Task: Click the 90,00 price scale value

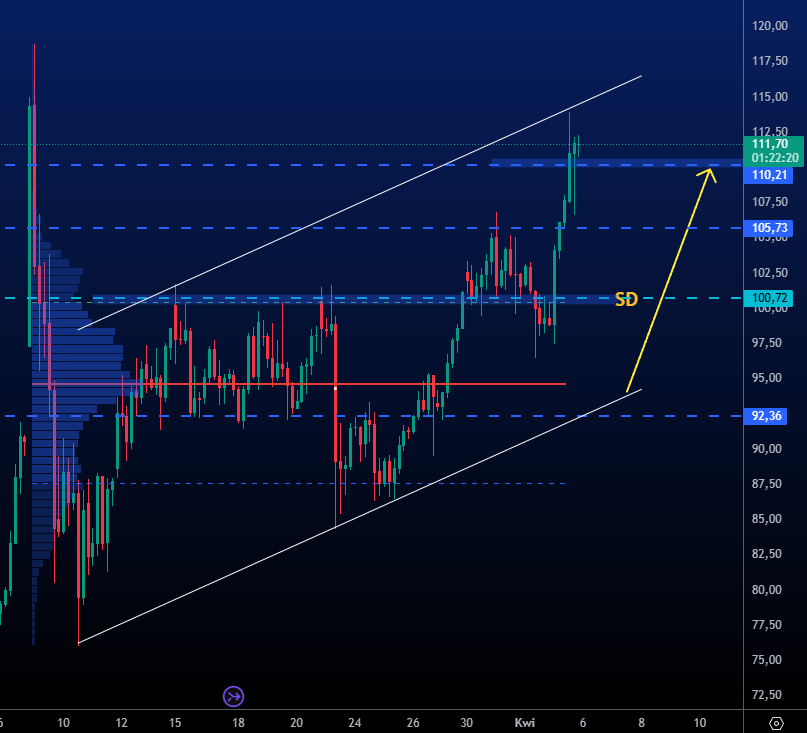Action: point(766,449)
